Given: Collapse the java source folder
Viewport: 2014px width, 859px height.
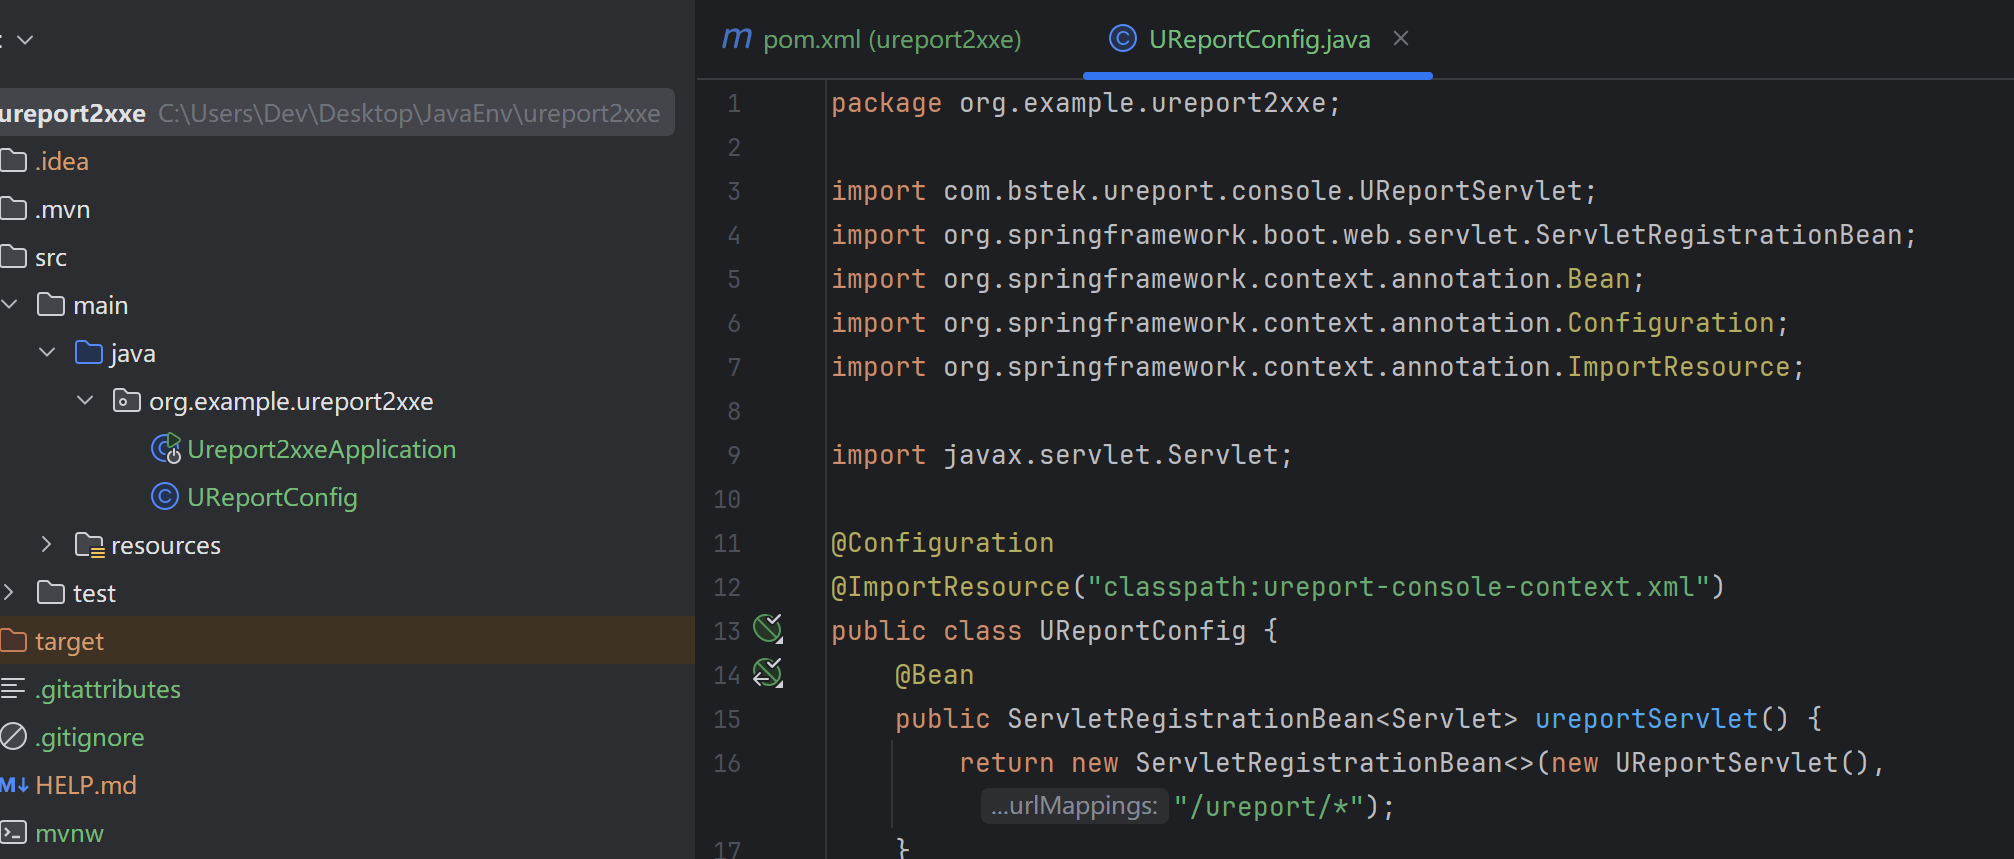Looking at the screenshot, I should pyautogui.click(x=47, y=352).
